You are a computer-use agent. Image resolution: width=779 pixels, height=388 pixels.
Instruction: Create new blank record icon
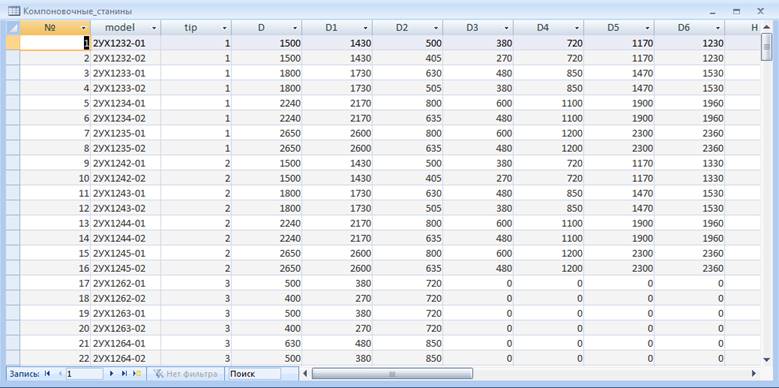tap(138, 373)
